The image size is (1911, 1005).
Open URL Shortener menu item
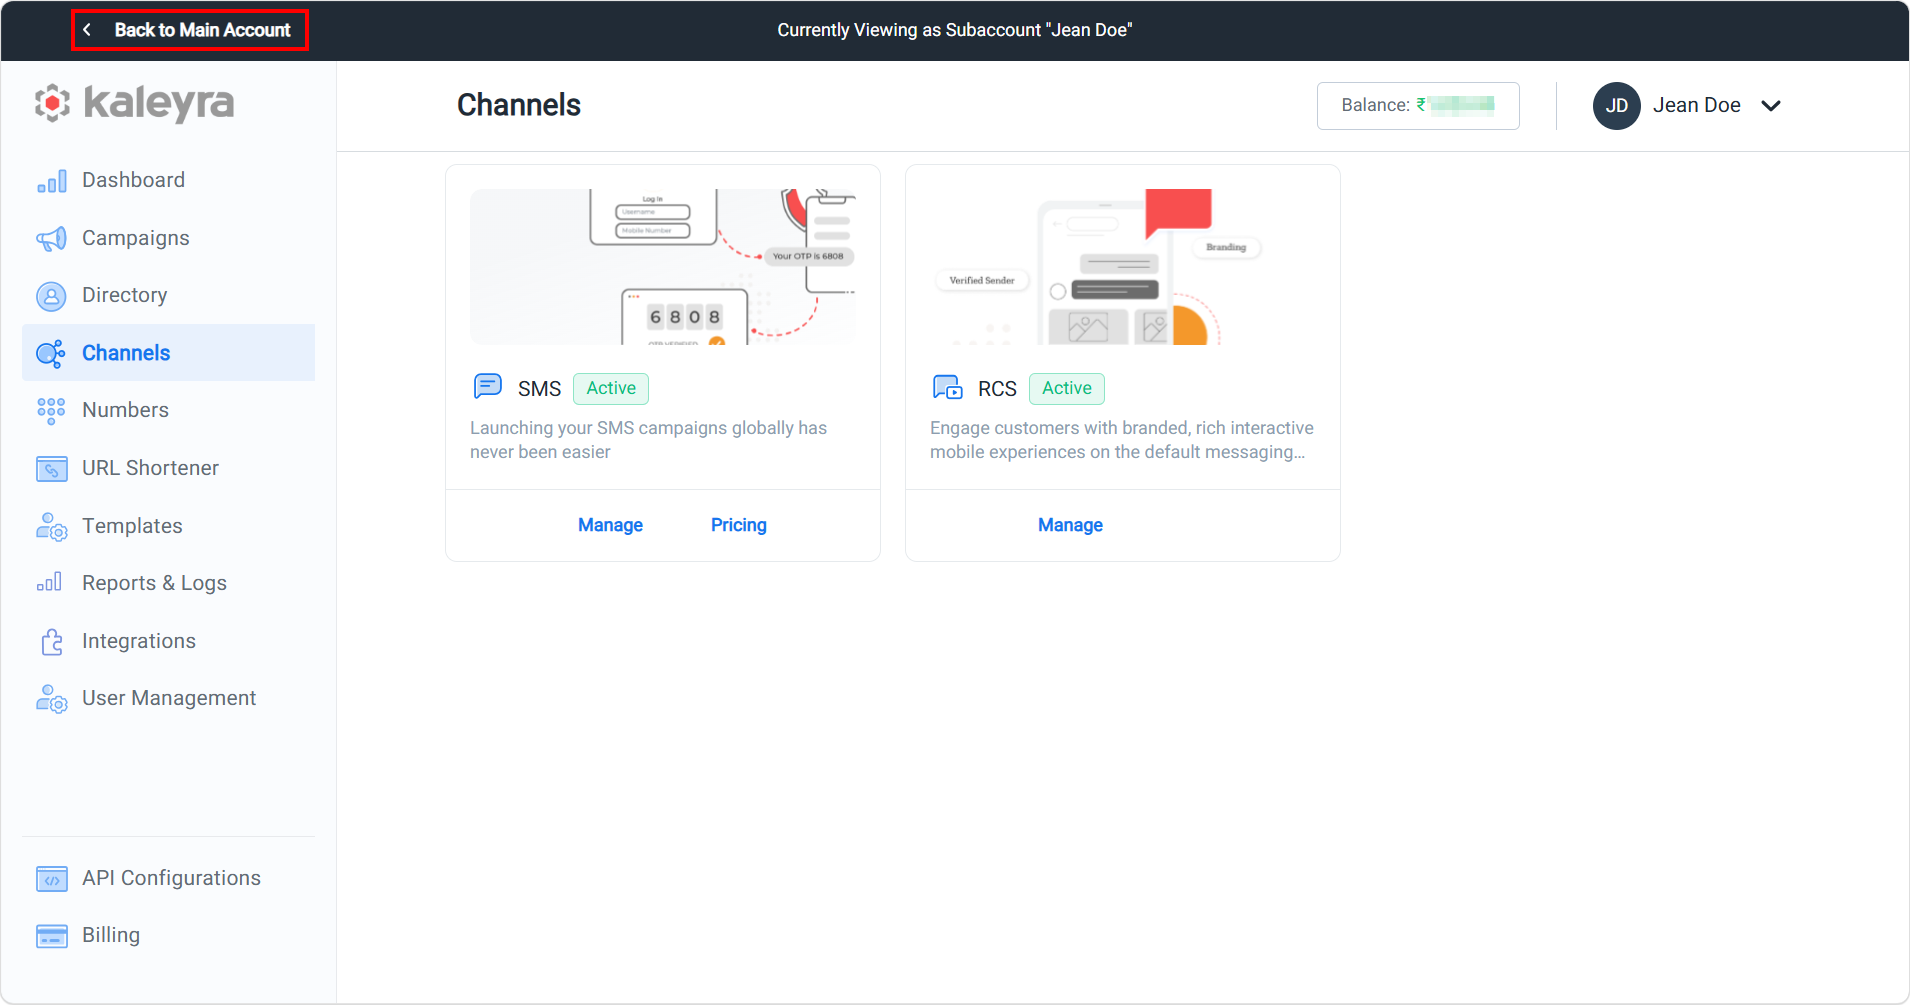[168, 468]
